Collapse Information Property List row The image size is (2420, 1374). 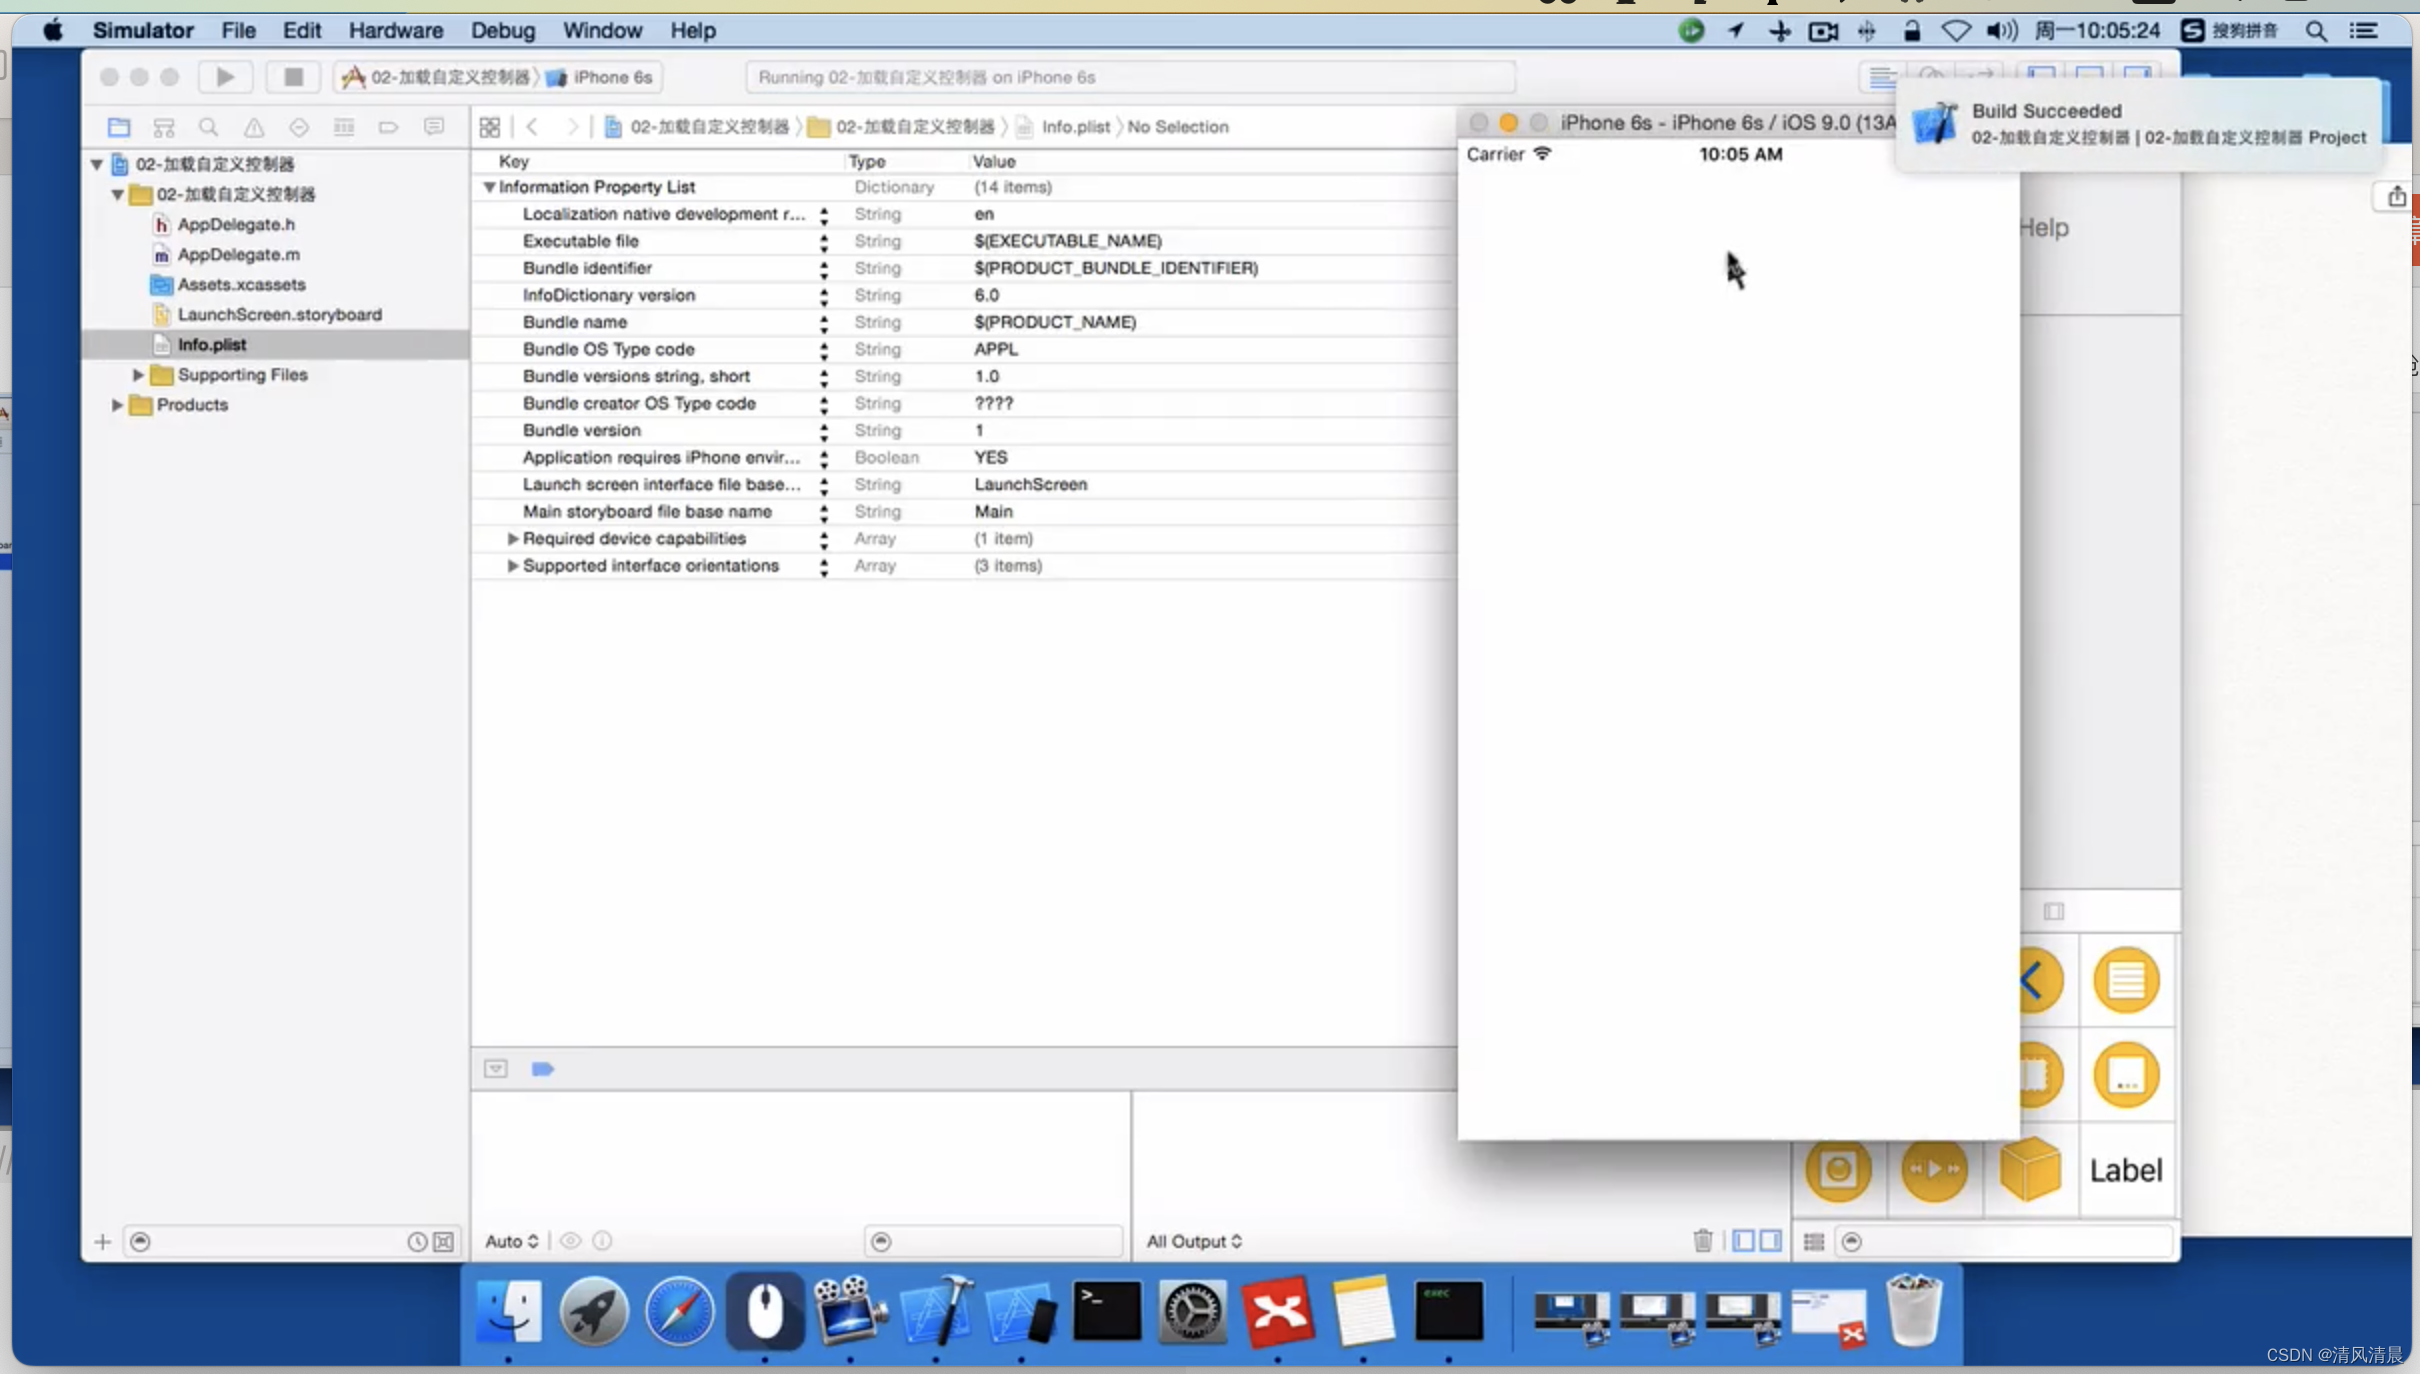[x=489, y=187]
